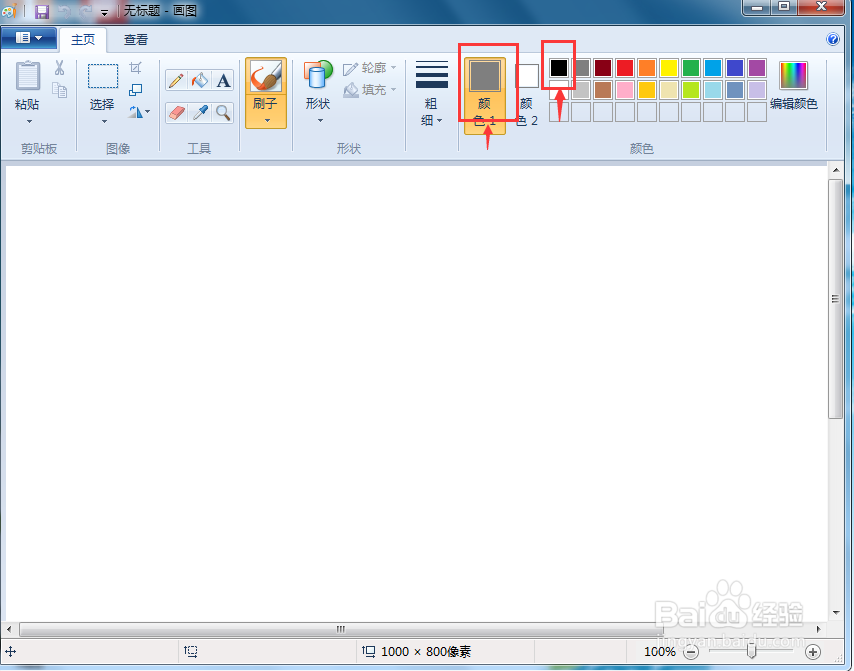
Task: Open the Shapes gallery icon
Action: pyautogui.click(x=318, y=75)
